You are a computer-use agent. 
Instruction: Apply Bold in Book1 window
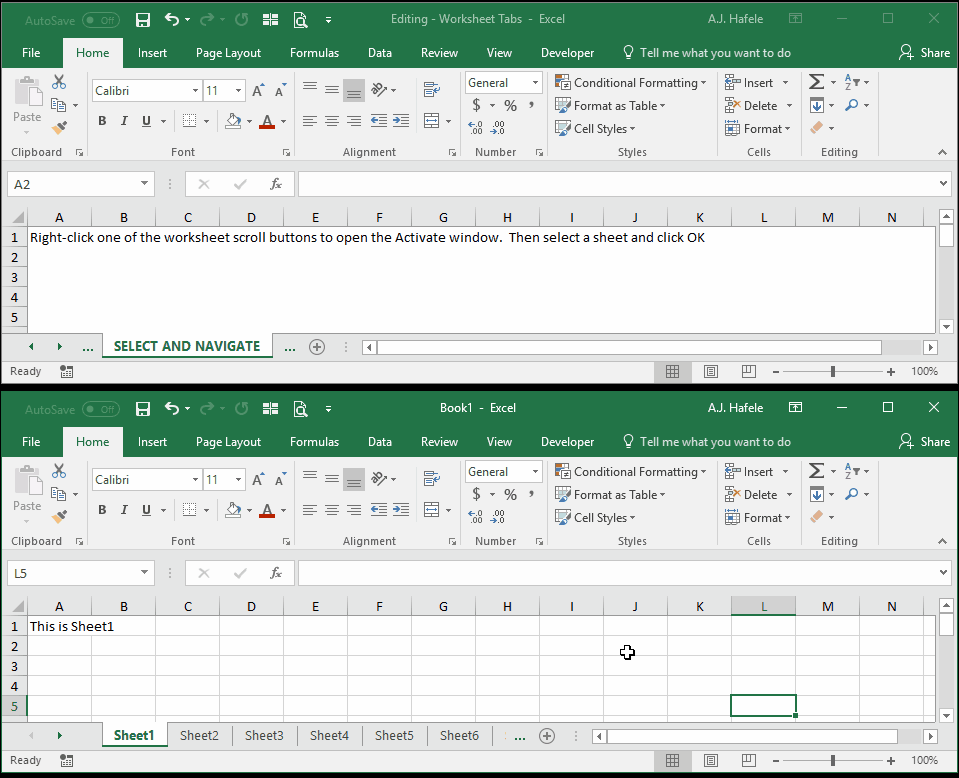102,510
